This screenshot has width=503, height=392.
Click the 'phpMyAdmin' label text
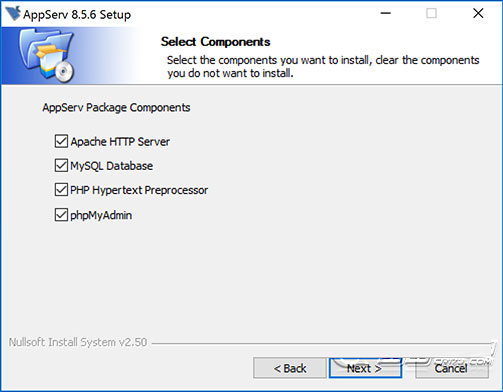tap(101, 215)
